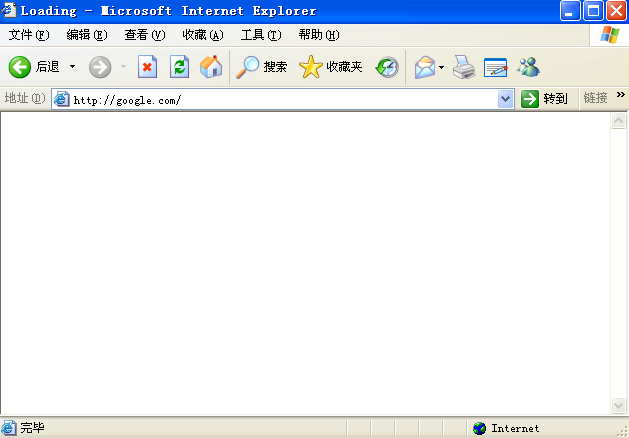
Task: Open the 工具(T) menu
Action: 261,35
